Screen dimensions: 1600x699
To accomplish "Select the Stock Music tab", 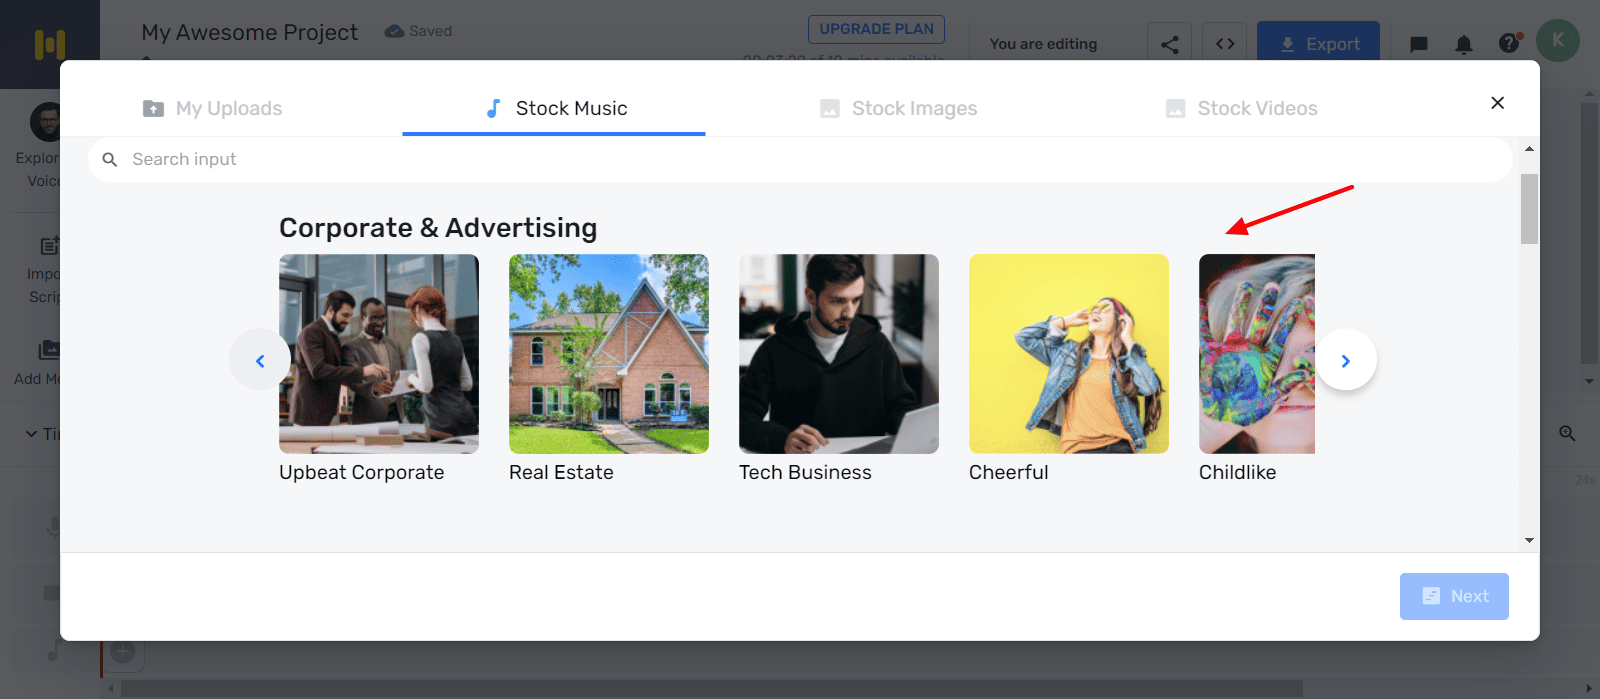I will (x=555, y=109).
